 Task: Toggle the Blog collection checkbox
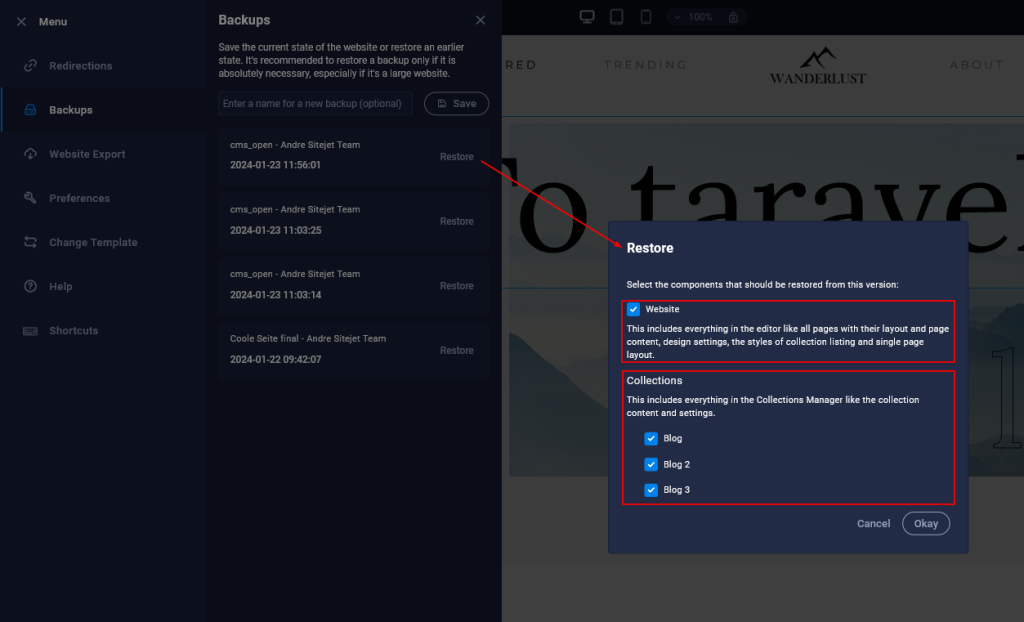(x=650, y=438)
